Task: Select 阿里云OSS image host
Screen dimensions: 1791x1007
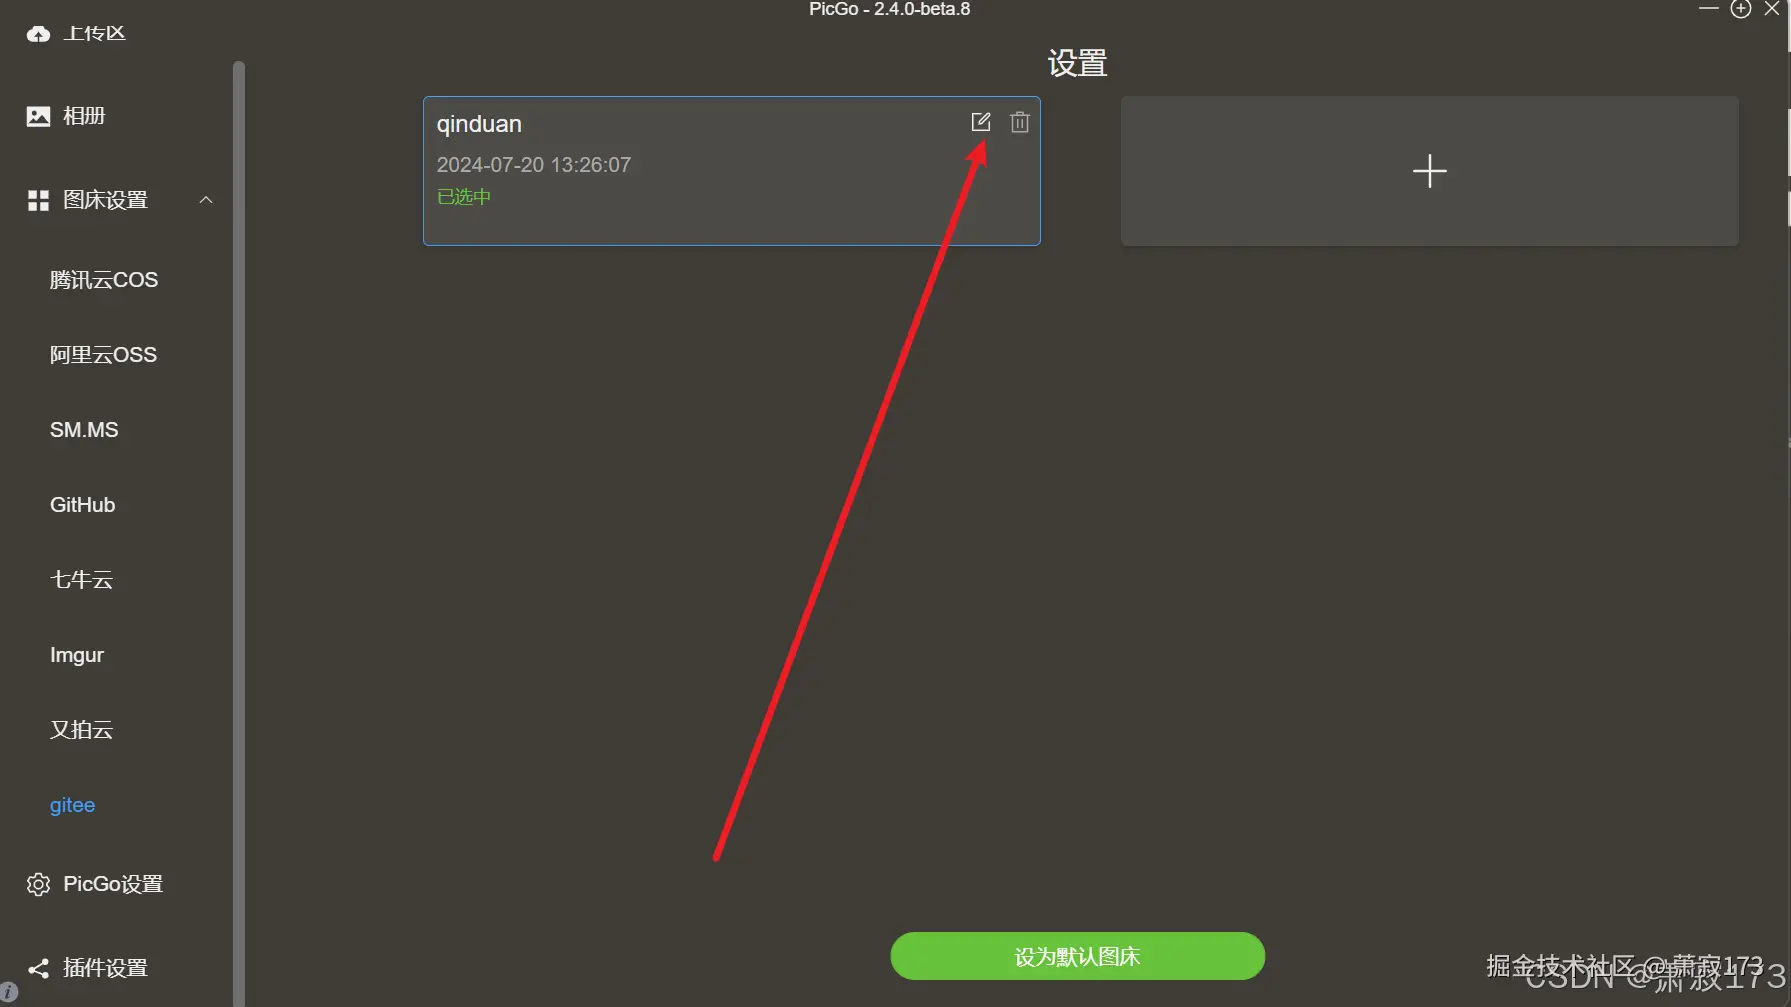Action: 103,355
